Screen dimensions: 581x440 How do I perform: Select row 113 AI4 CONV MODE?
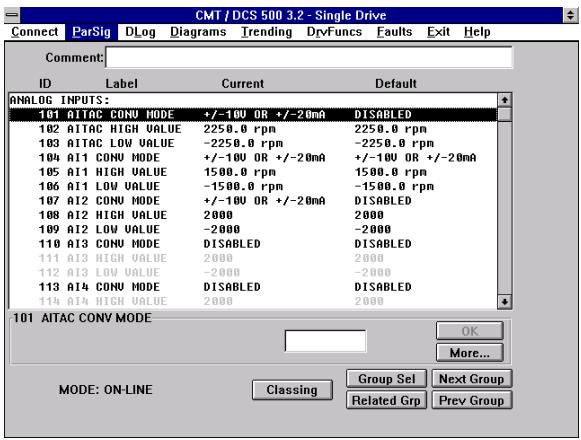pos(253,287)
